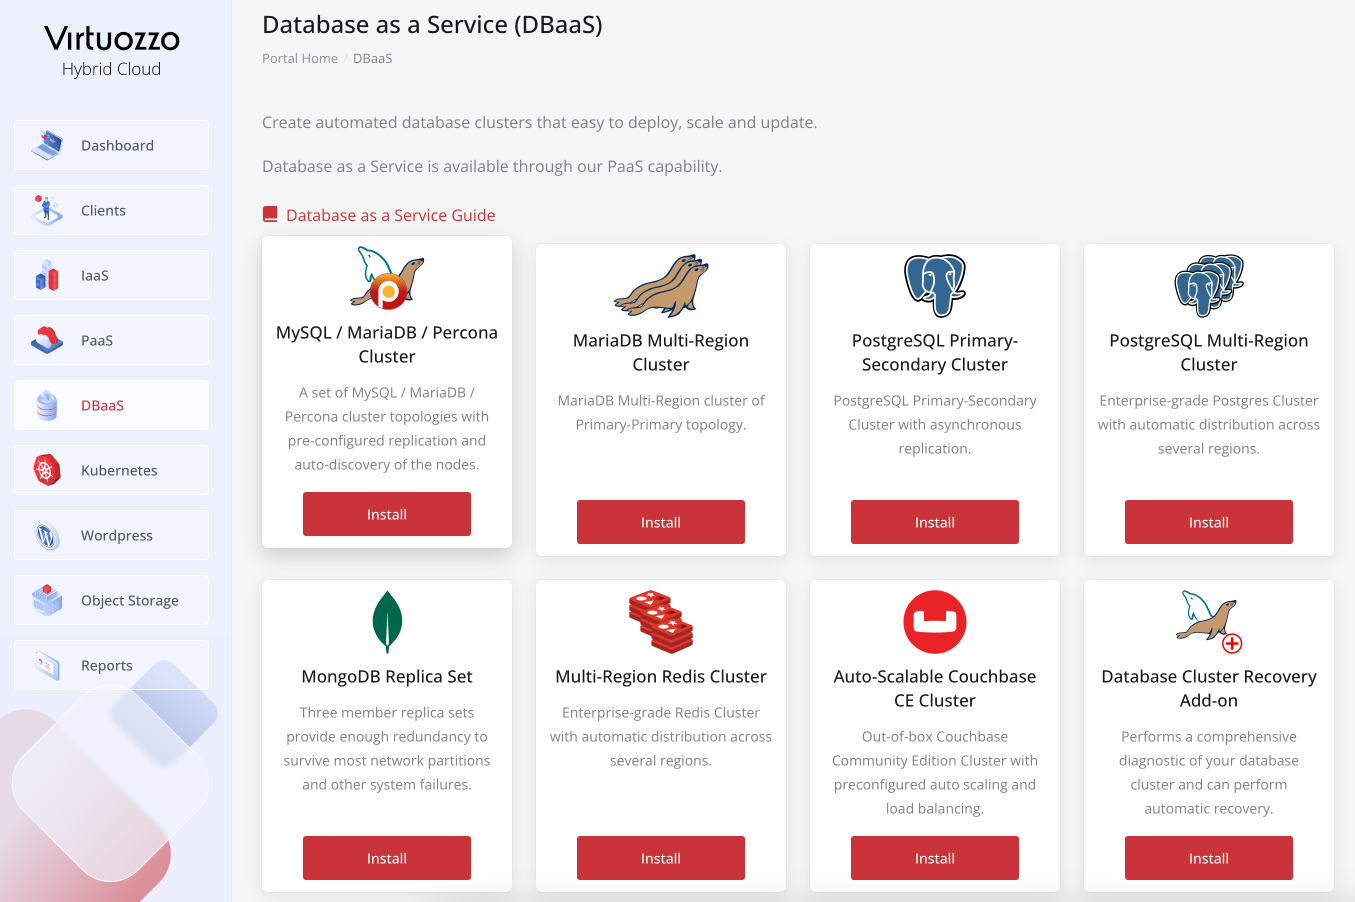The image size is (1355, 902).
Task: Click the Database as a Service (DBaaS) heading
Action: pyautogui.click(x=432, y=25)
